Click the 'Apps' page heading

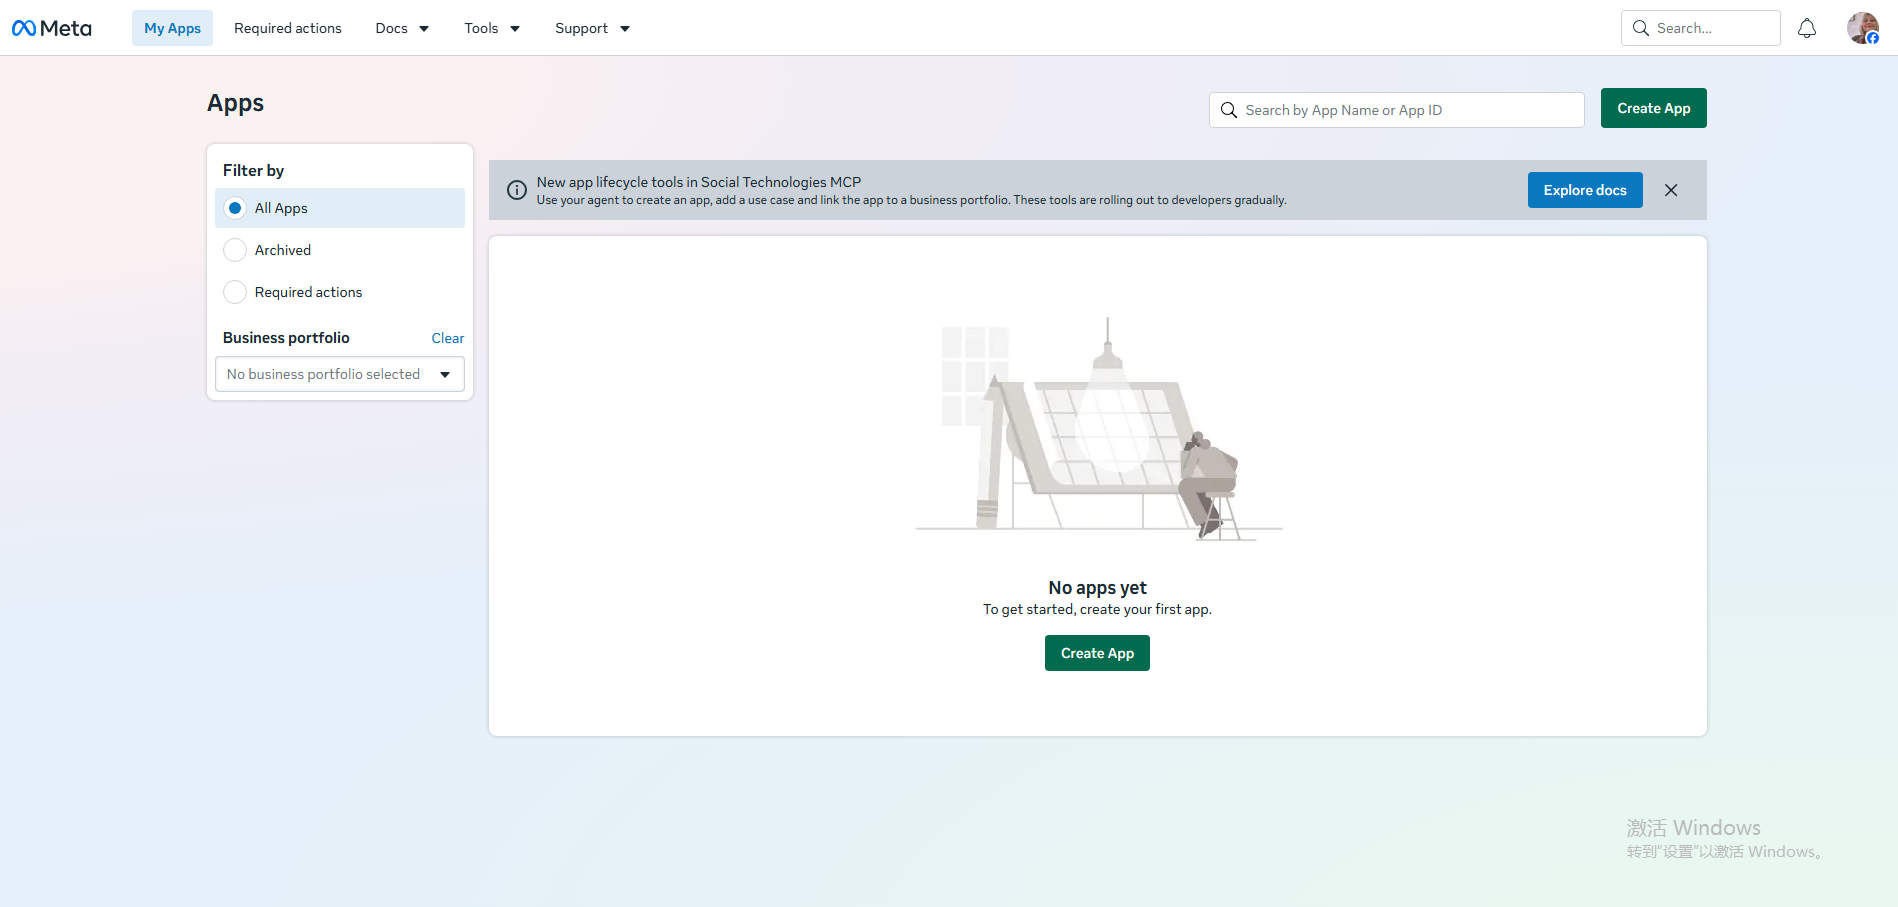click(235, 103)
